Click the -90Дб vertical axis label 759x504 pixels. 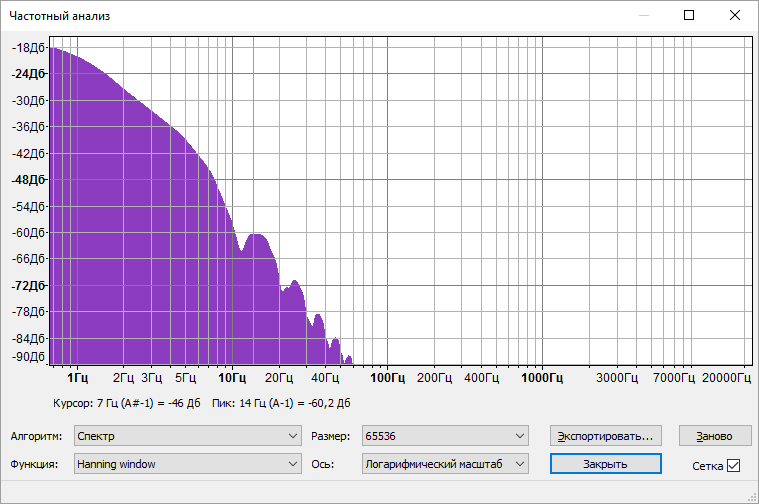tap(28, 357)
